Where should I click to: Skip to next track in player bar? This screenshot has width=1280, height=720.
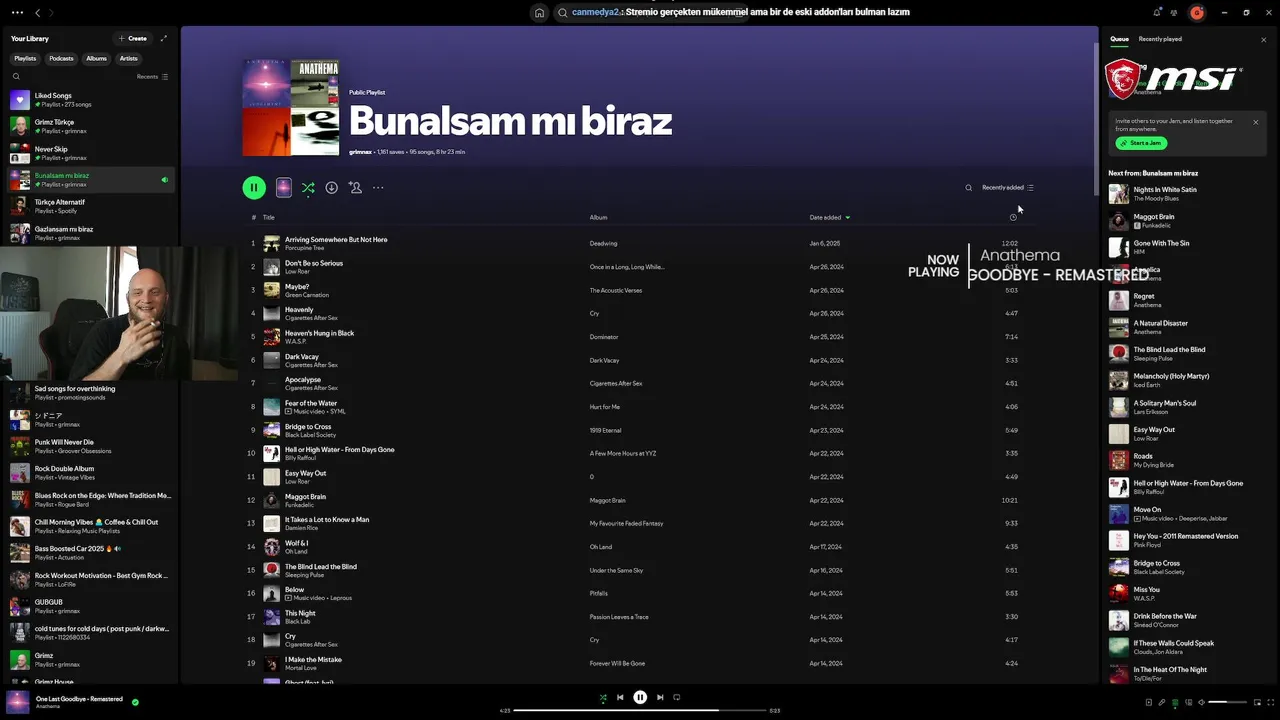[x=660, y=697]
